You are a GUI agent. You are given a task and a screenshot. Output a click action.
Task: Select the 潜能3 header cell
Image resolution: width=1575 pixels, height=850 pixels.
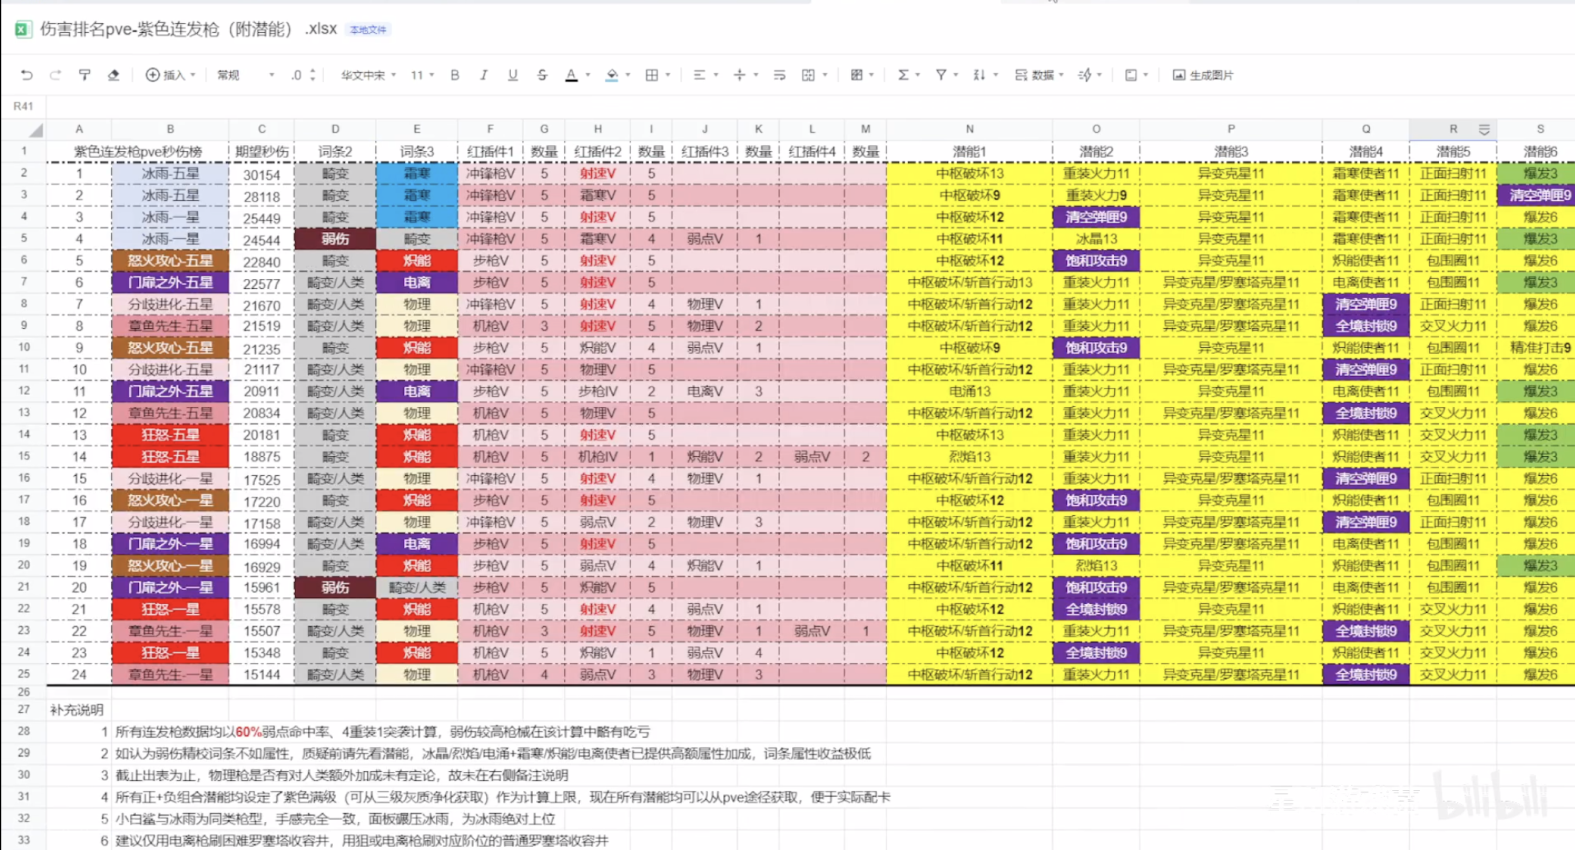click(1231, 152)
